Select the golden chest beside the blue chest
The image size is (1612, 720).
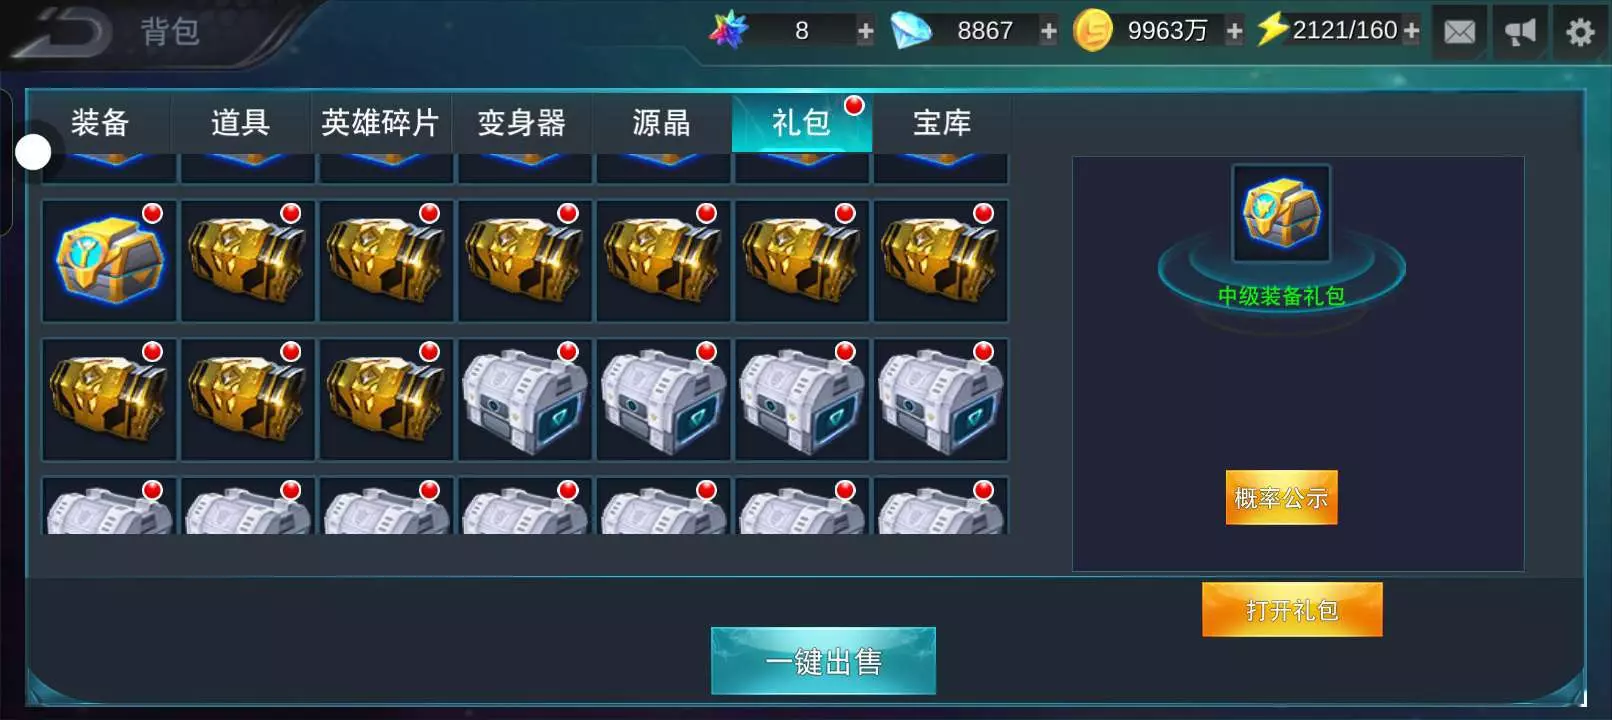point(248,260)
